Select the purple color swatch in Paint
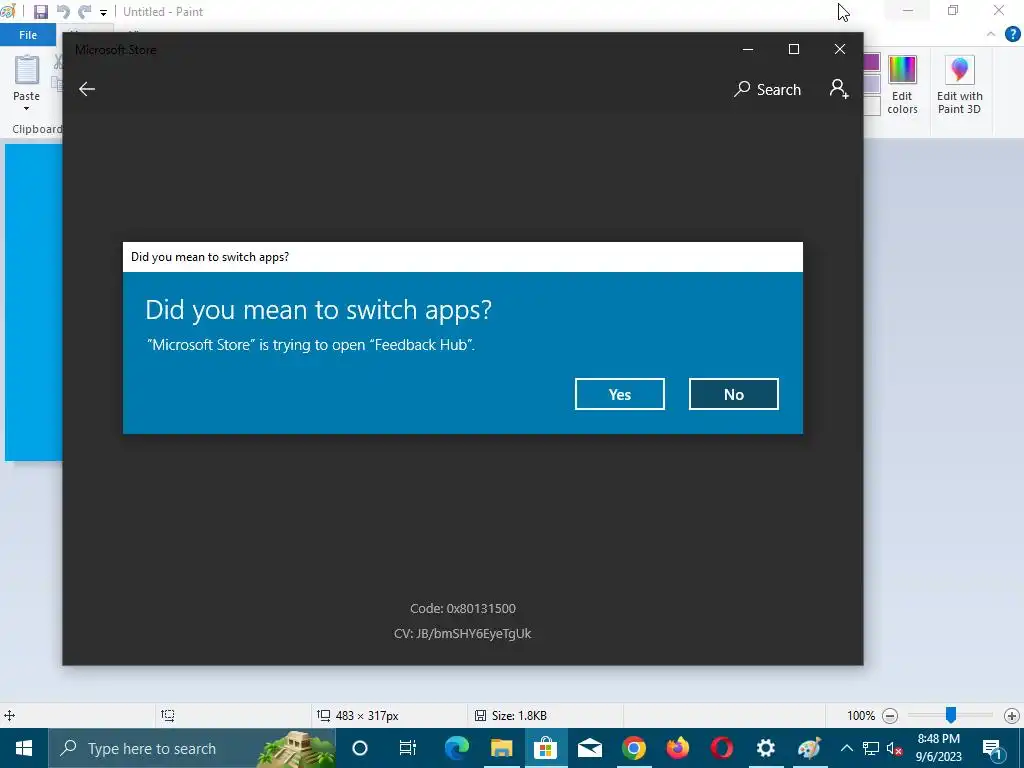The height and width of the screenshot is (768, 1024). point(872,63)
